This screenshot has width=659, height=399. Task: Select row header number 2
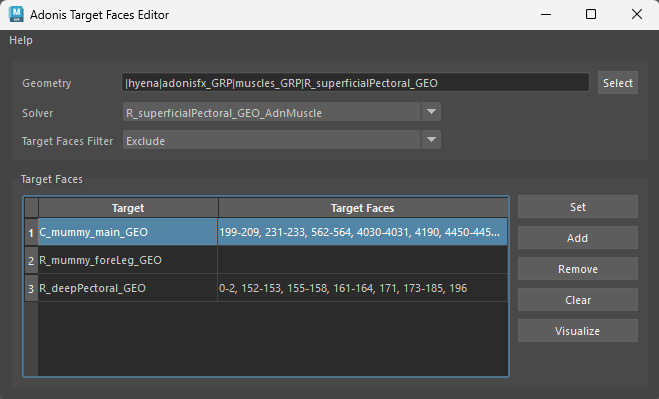pos(31,260)
